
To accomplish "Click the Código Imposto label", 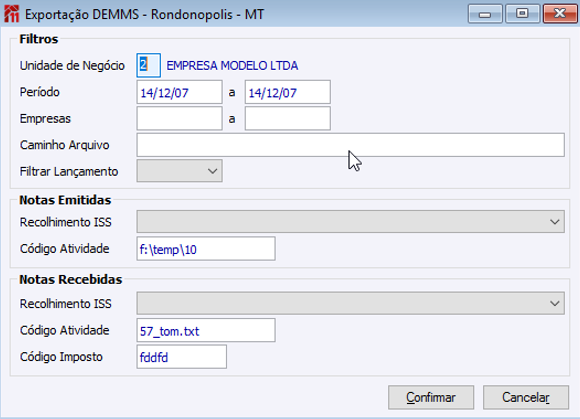I will [x=61, y=357].
